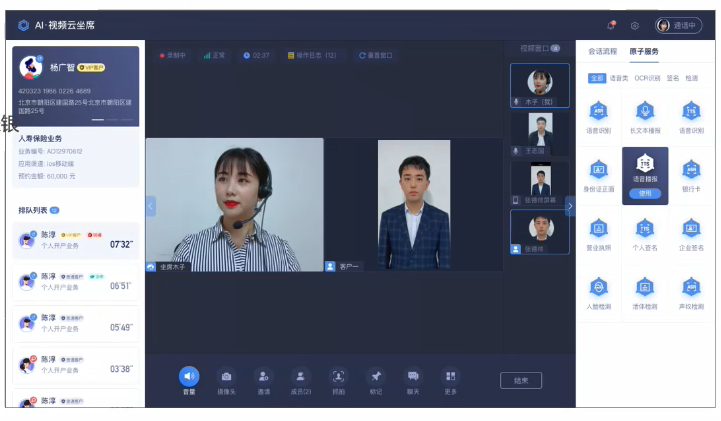721x421 pixels.
Task: Open the 成员(2) members icon
Action: (x=301, y=376)
